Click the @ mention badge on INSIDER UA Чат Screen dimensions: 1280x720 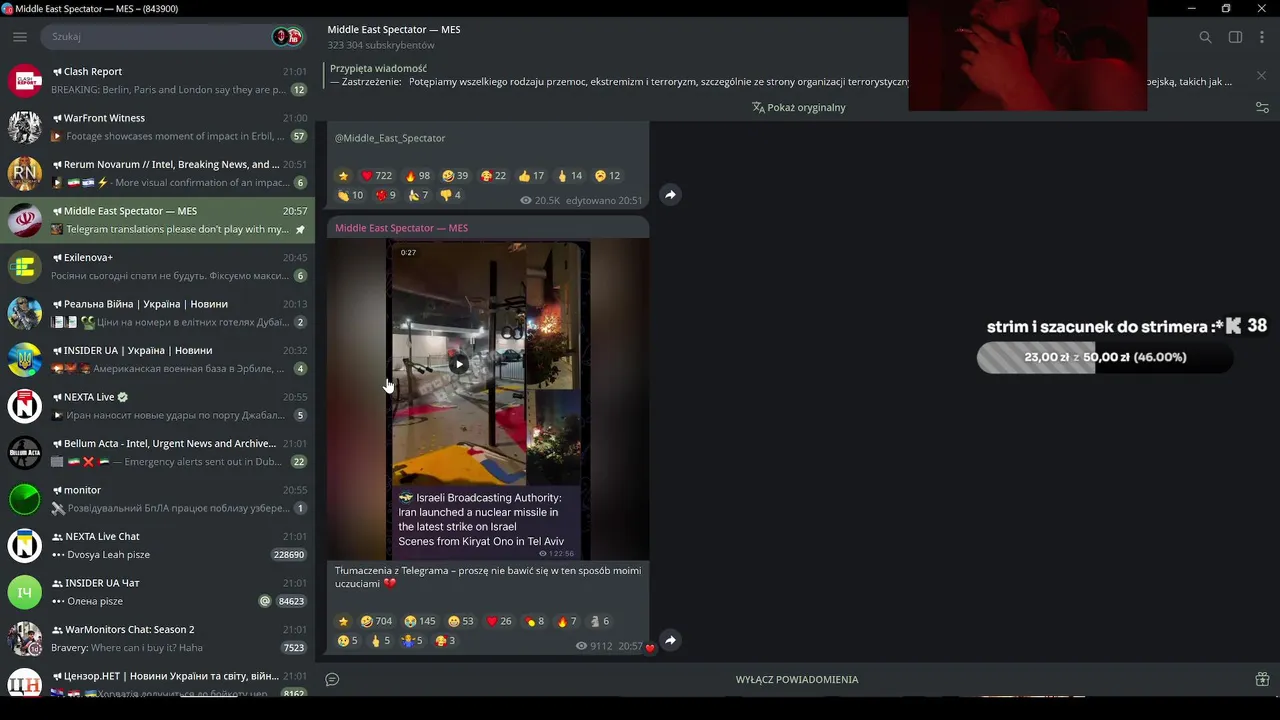[265, 601]
